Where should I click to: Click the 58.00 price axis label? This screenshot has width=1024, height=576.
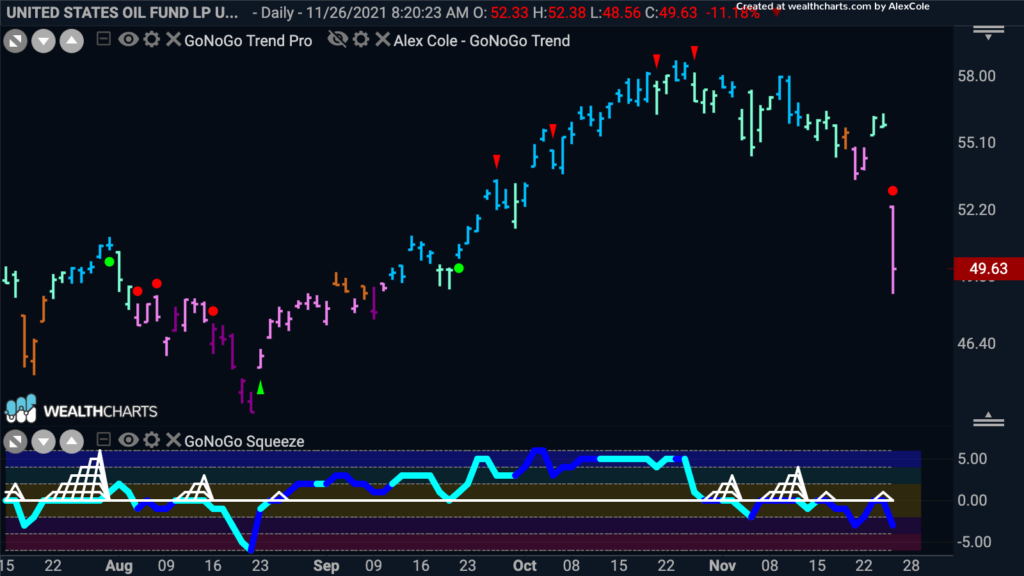pos(976,76)
